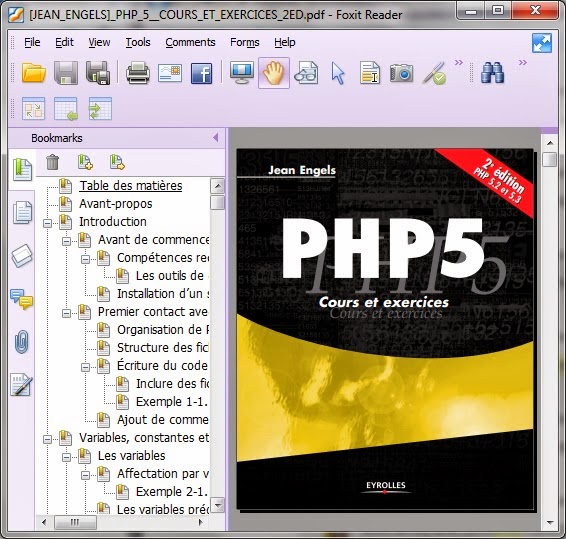Collapse the Avant de commencer node

(x=66, y=242)
